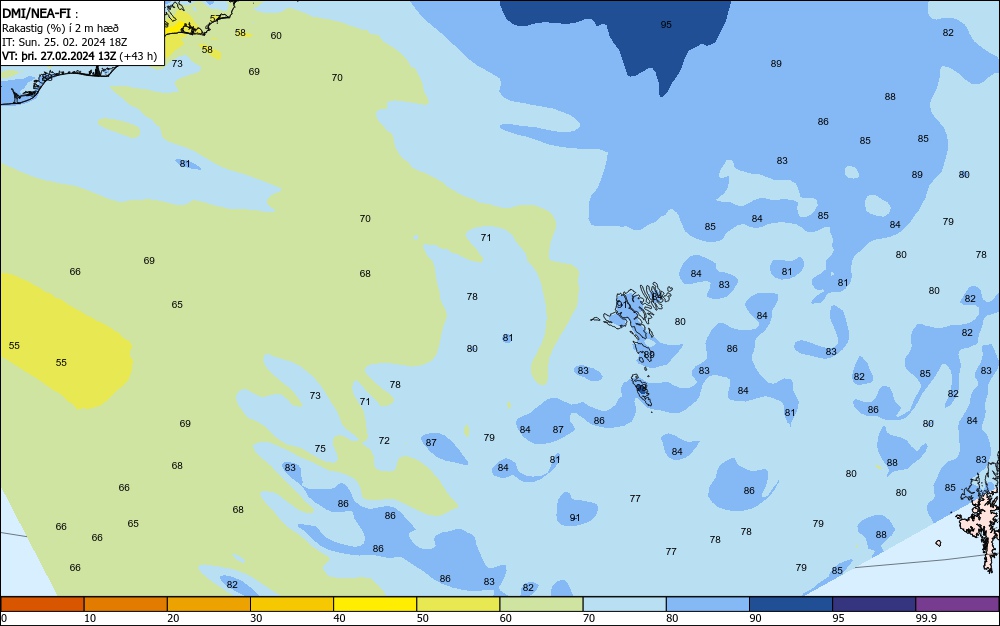Choose the gold 30–40 legend color band
This screenshot has height=626, width=1000.
[x=291, y=604]
